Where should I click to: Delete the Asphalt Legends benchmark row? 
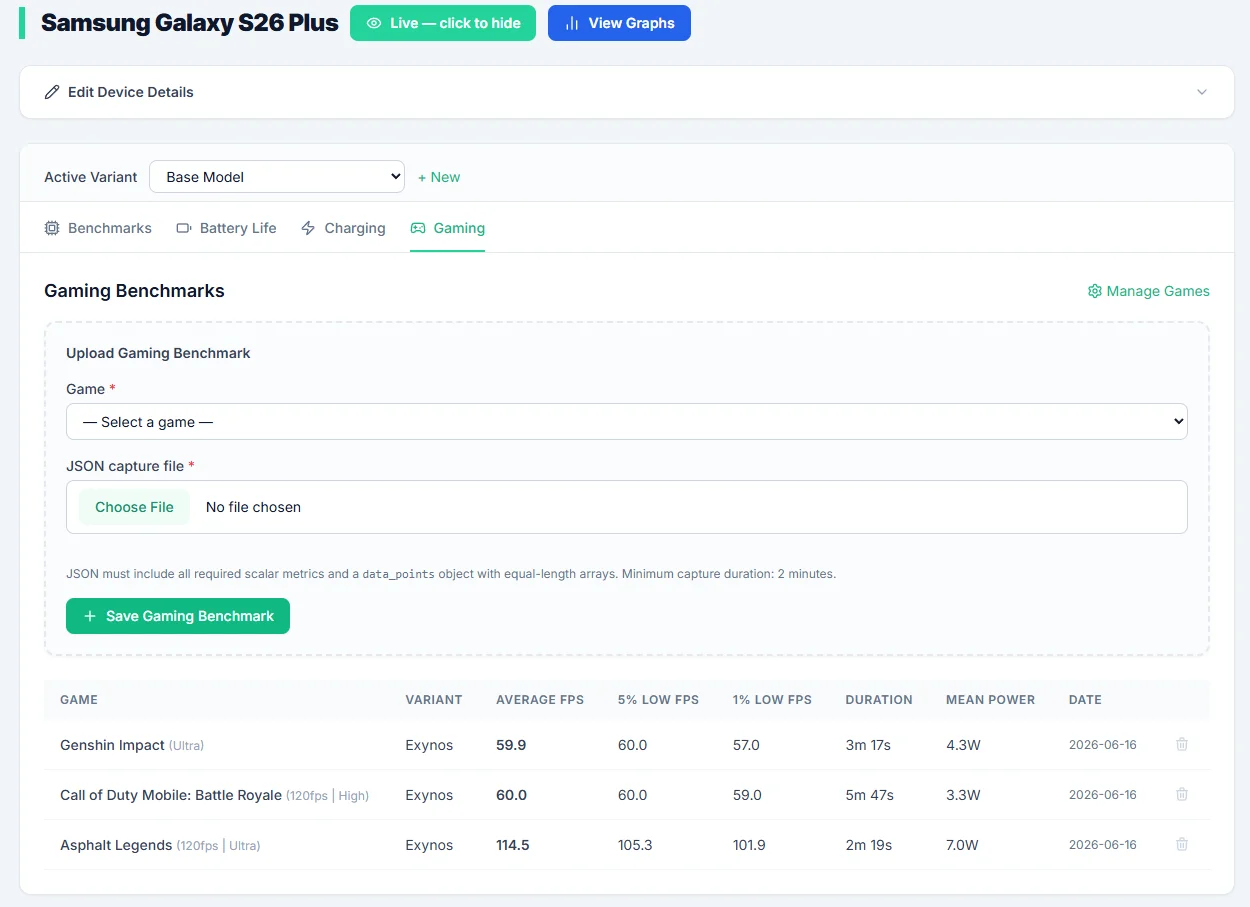tap(1182, 844)
